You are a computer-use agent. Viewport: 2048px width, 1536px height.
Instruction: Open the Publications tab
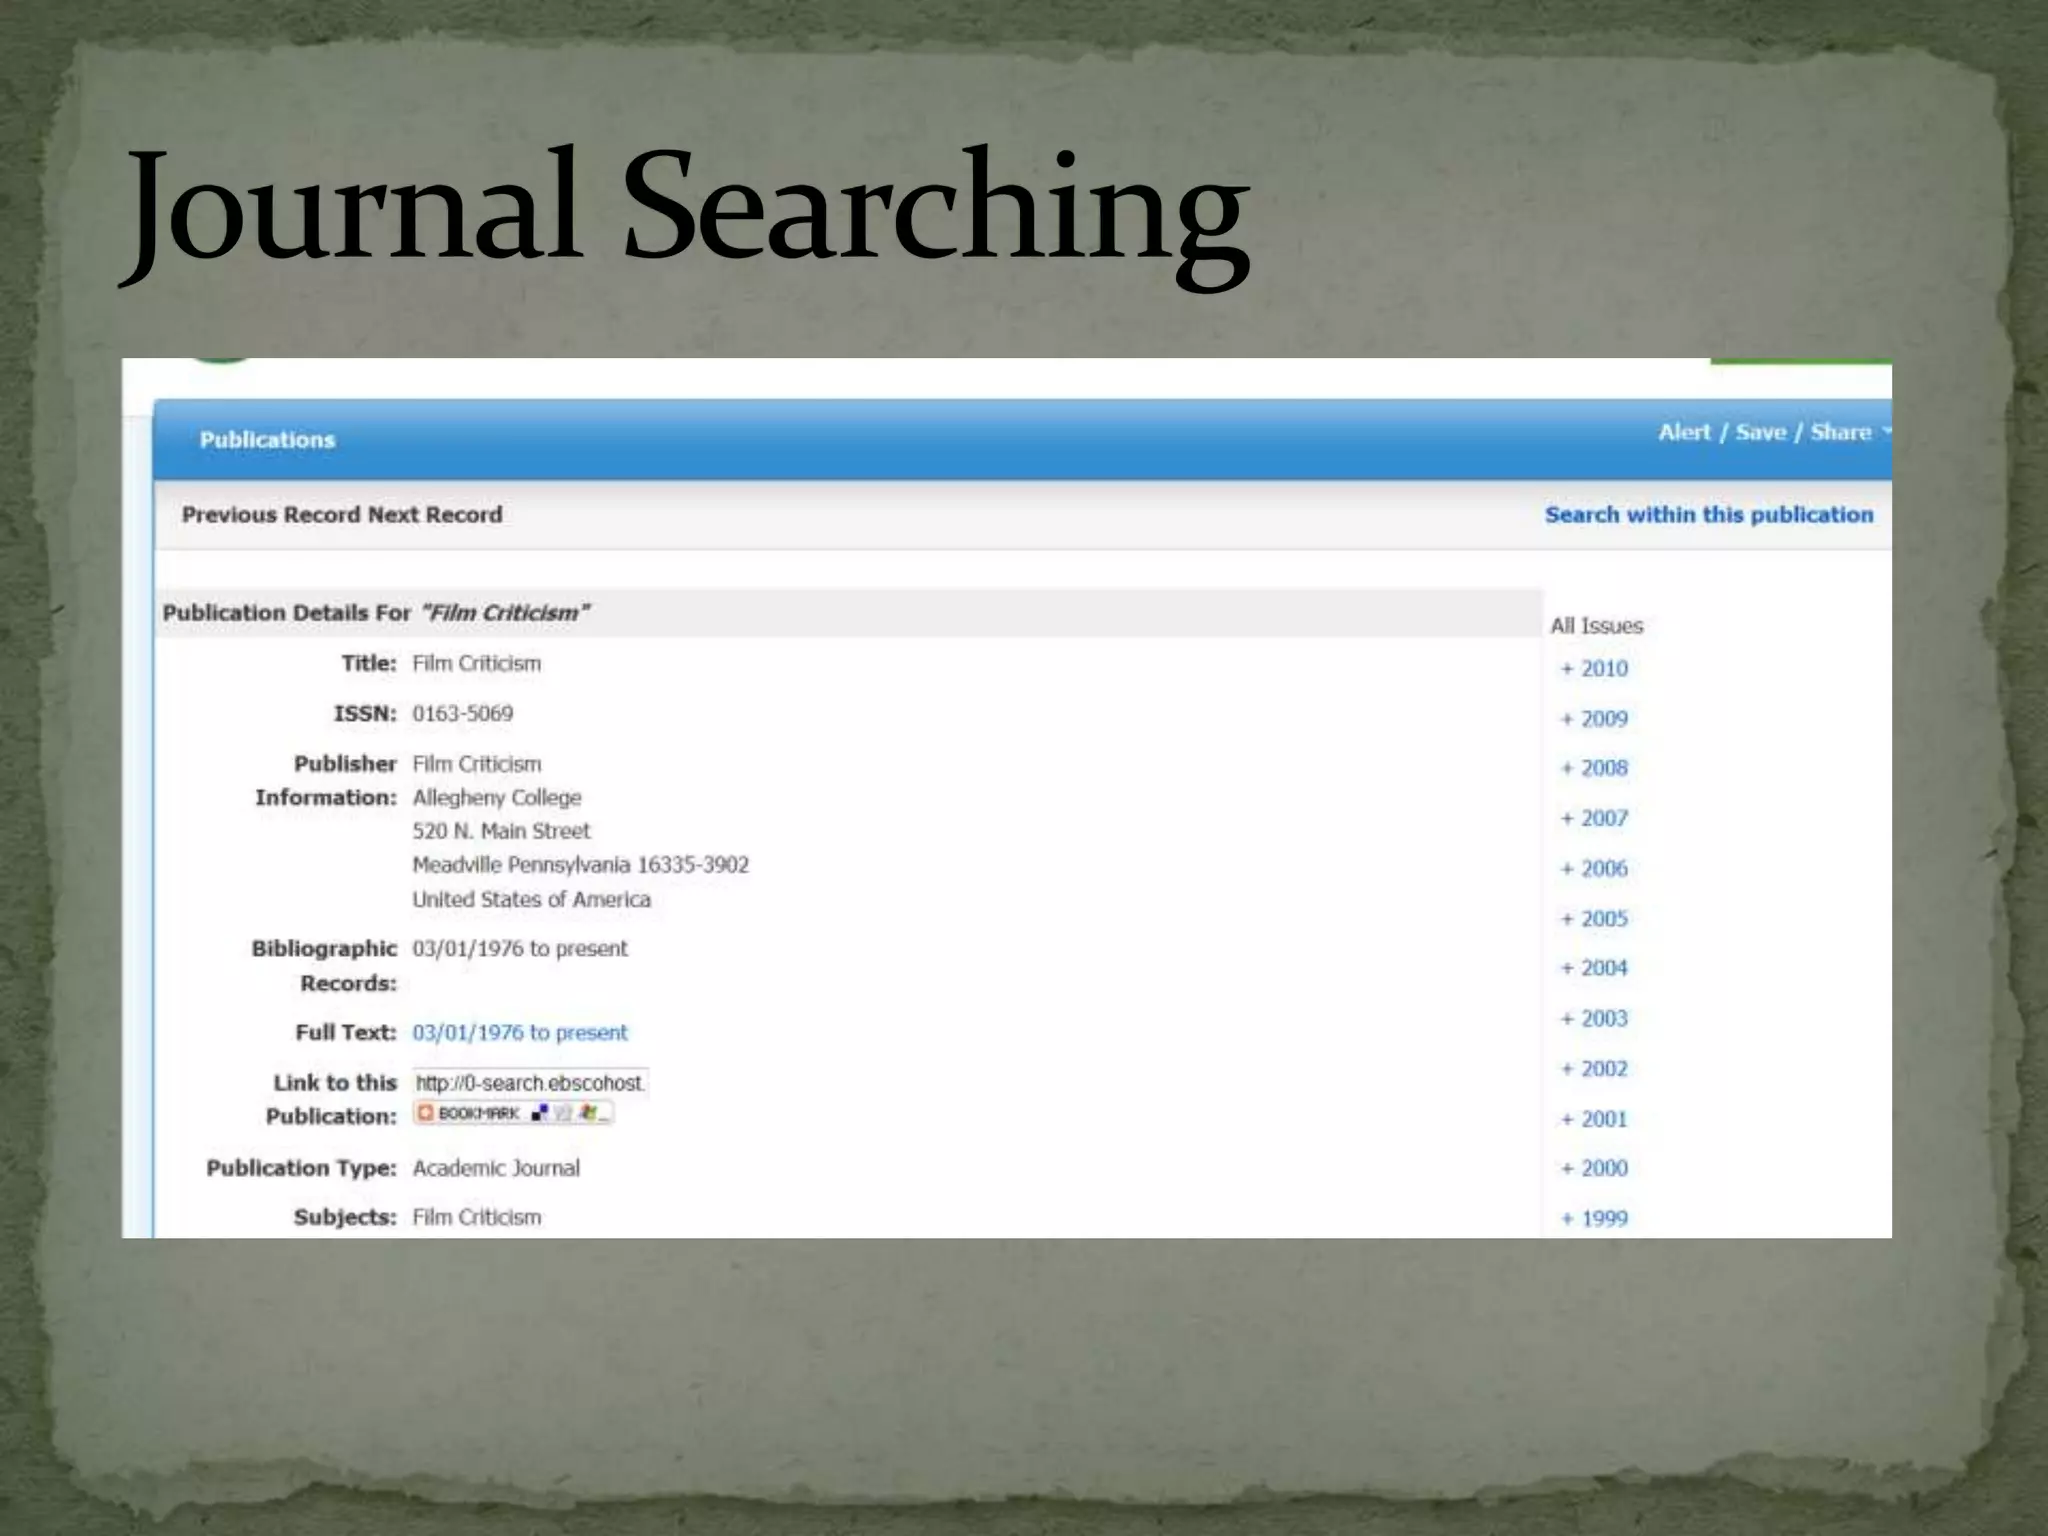pyautogui.click(x=267, y=440)
